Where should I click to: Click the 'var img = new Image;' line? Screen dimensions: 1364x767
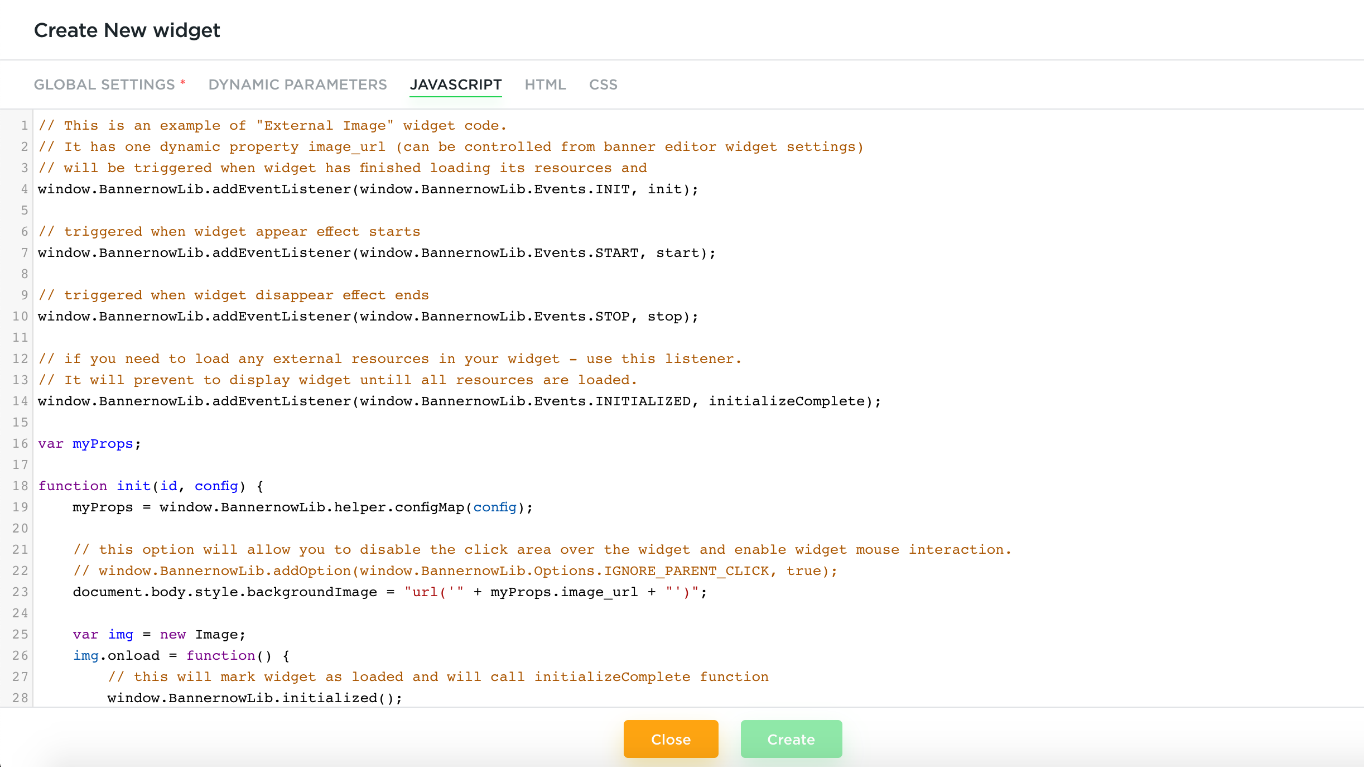[159, 634]
